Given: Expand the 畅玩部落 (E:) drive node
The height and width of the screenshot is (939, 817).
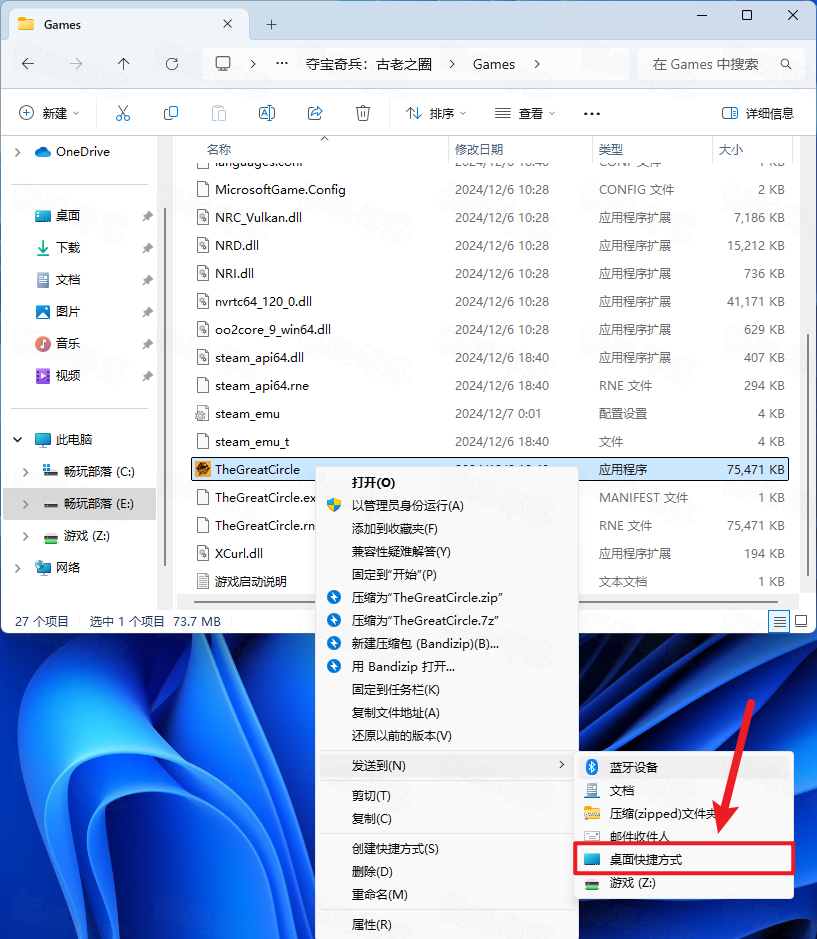Looking at the screenshot, I should (x=25, y=504).
